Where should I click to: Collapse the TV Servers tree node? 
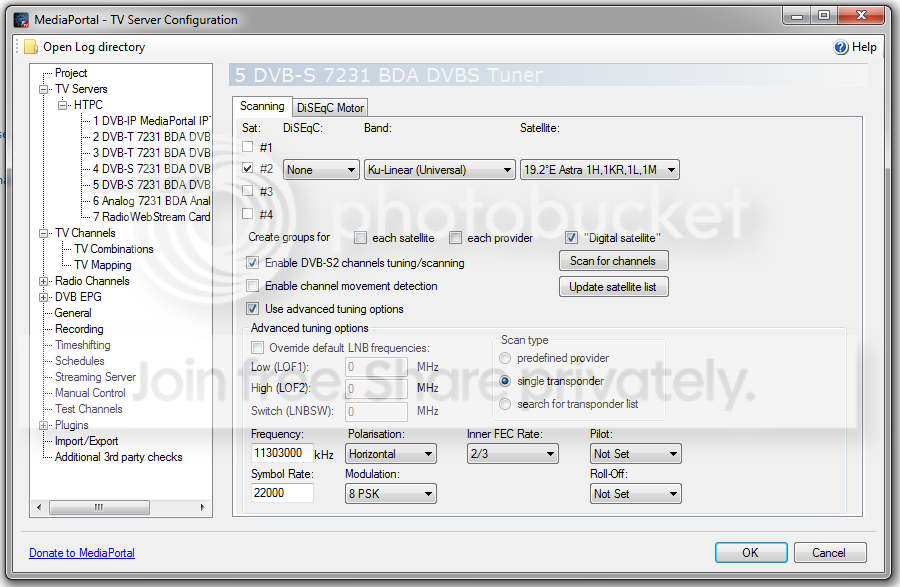point(44,90)
